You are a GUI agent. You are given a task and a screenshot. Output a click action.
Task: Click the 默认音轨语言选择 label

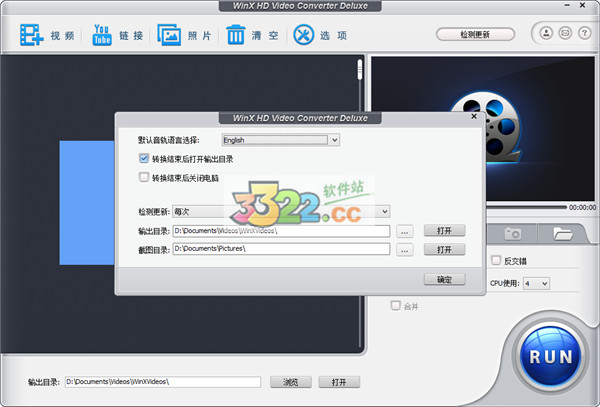169,140
